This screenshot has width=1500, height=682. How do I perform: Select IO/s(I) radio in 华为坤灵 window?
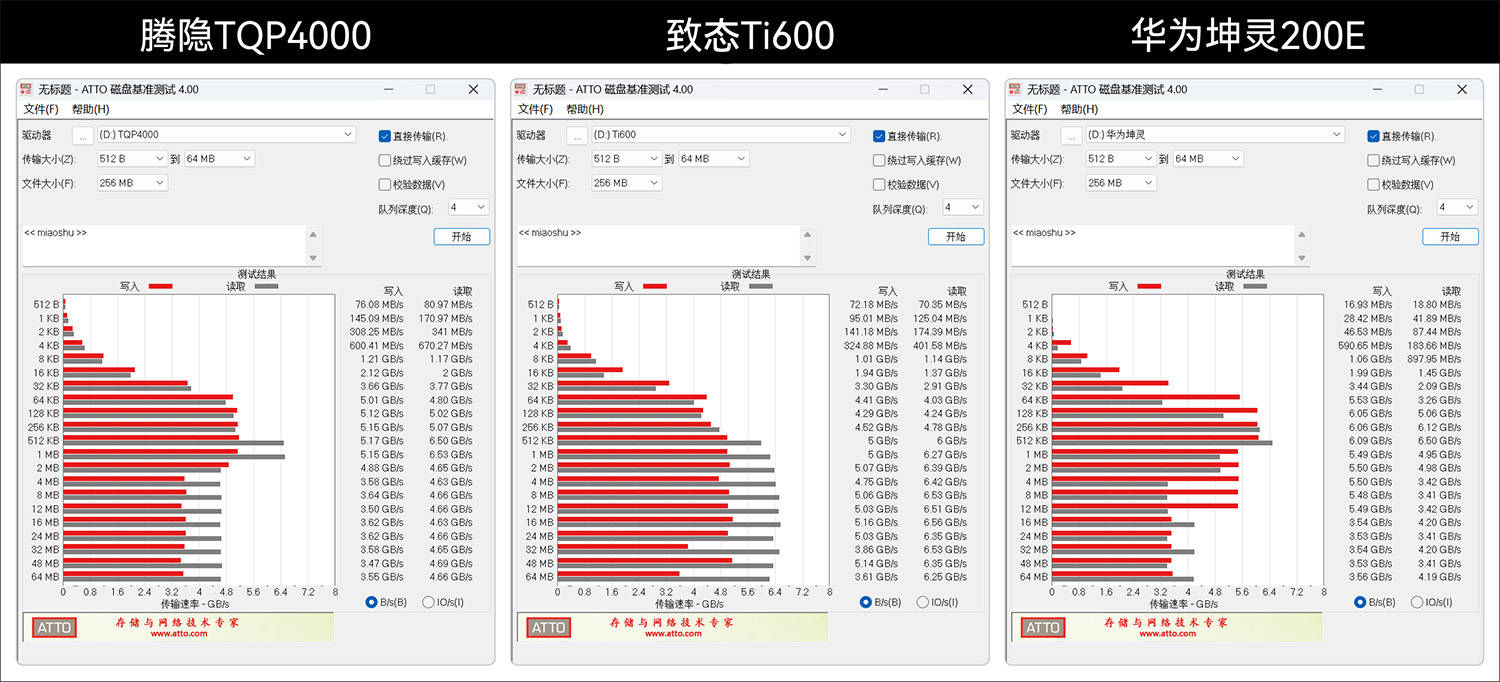tap(1416, 602)
